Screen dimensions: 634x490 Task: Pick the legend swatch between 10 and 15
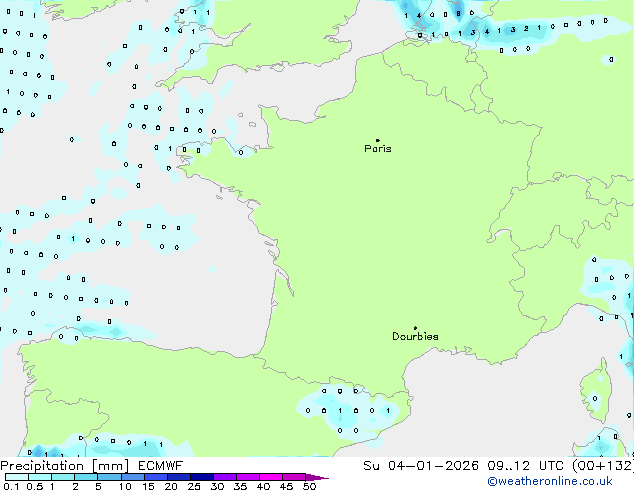[132, 477]
